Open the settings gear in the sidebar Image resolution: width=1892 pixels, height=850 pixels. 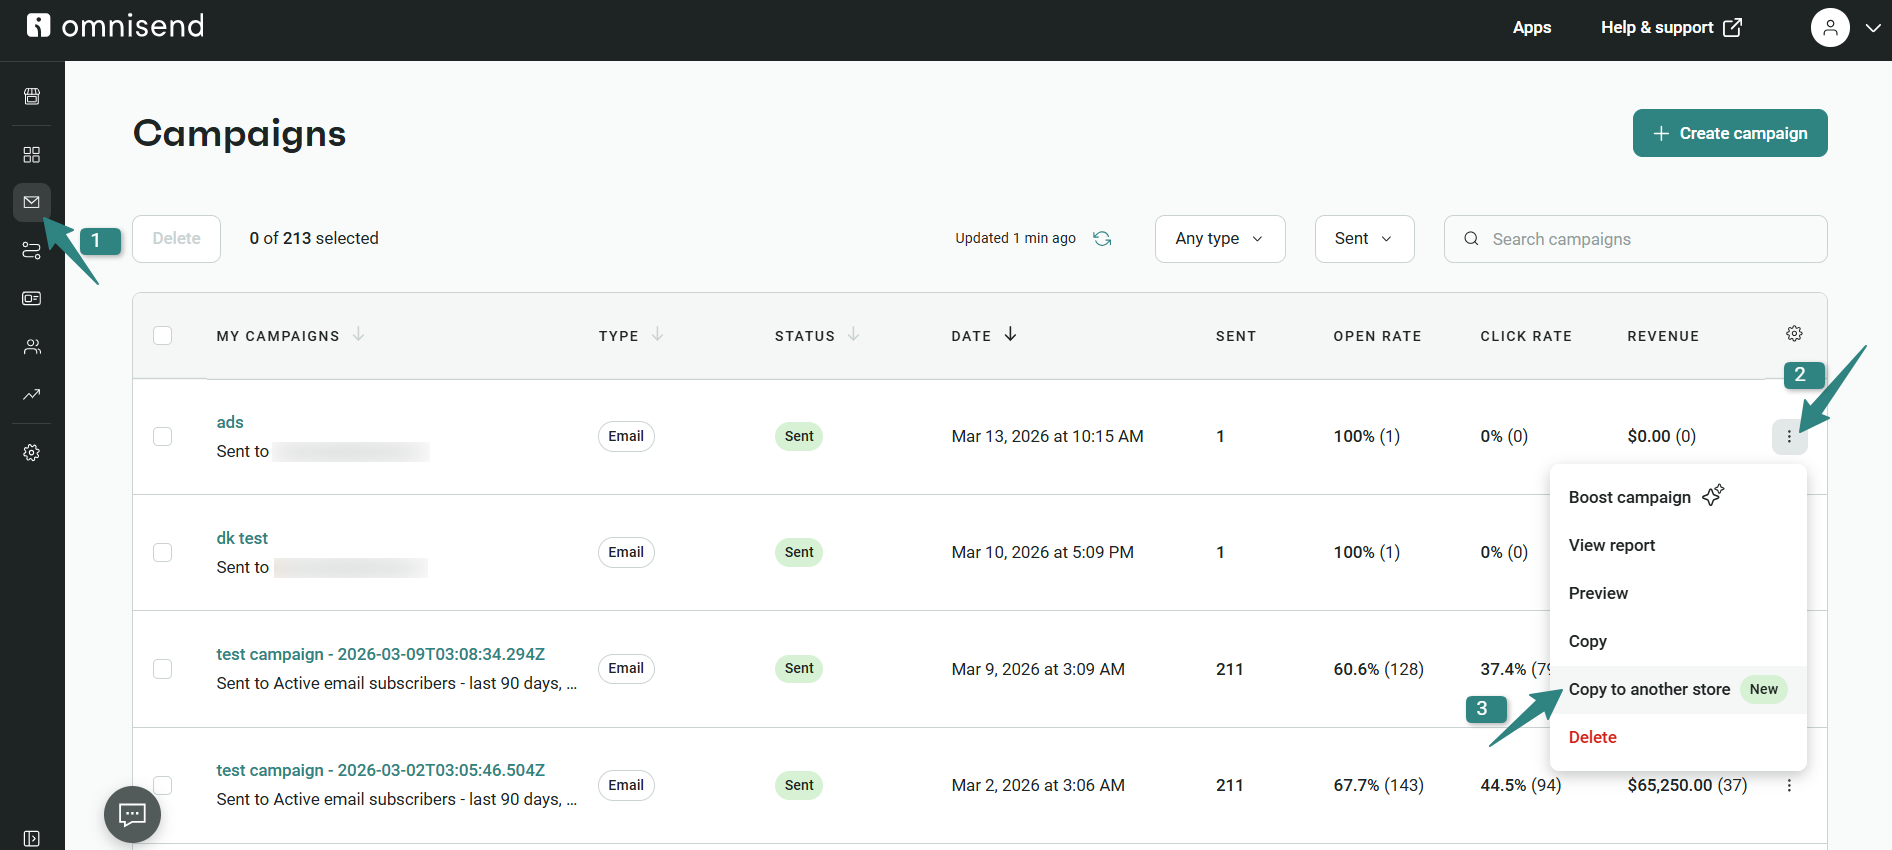32,453
